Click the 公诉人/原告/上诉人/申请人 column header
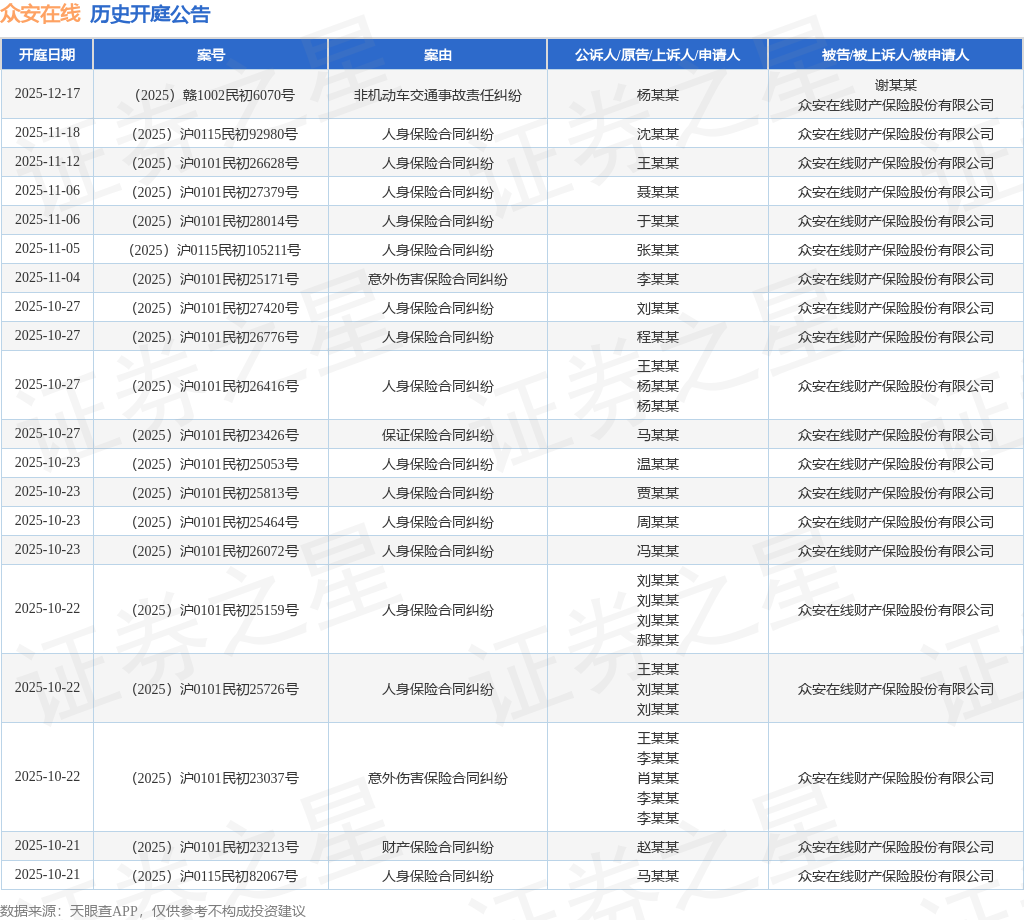This screenshot has width=1024, height=920. (x=658, y=55)
